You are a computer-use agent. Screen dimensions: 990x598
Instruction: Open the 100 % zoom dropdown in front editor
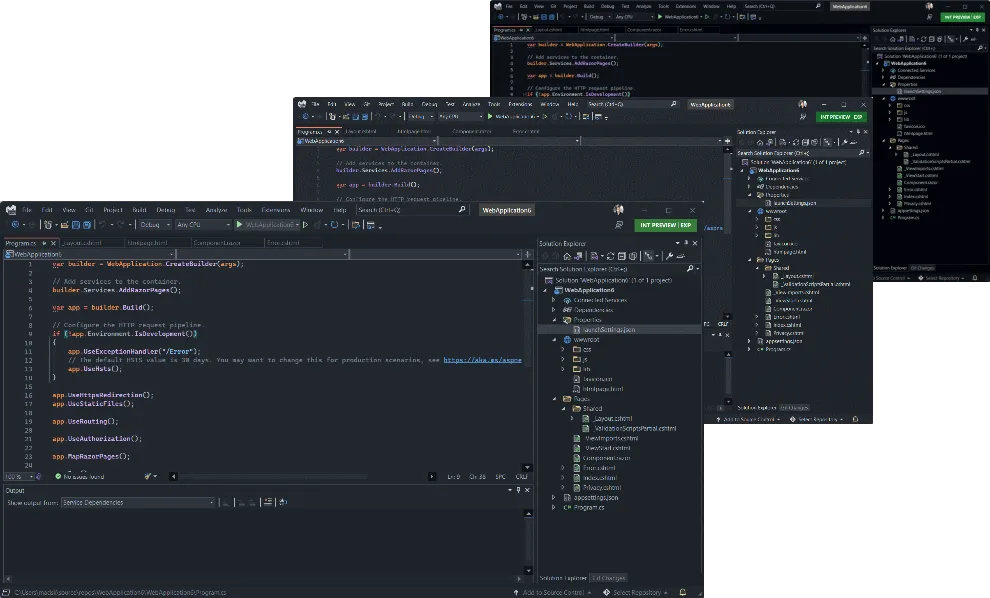(x=17, y=477)
